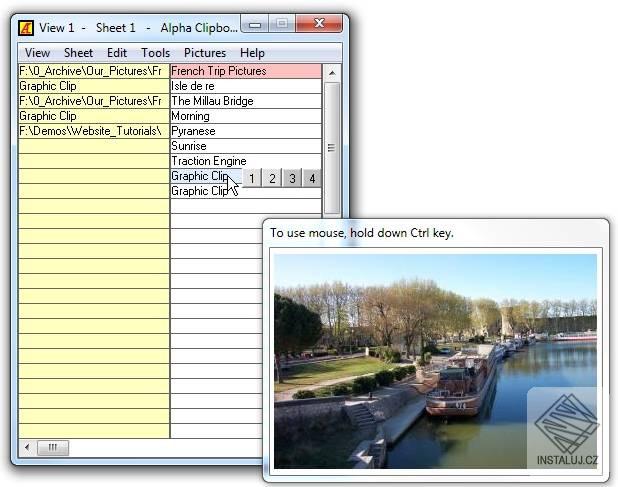The height and width of the screenshot is (487, 618).
Task: Select yellow Graphic Clip cell beside Morning
Action: [94, 116]
